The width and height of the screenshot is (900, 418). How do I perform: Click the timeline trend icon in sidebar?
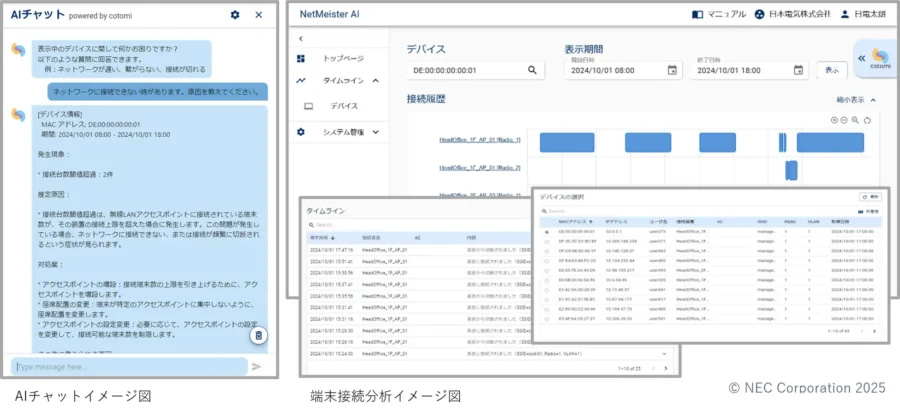tap(301, 81)
